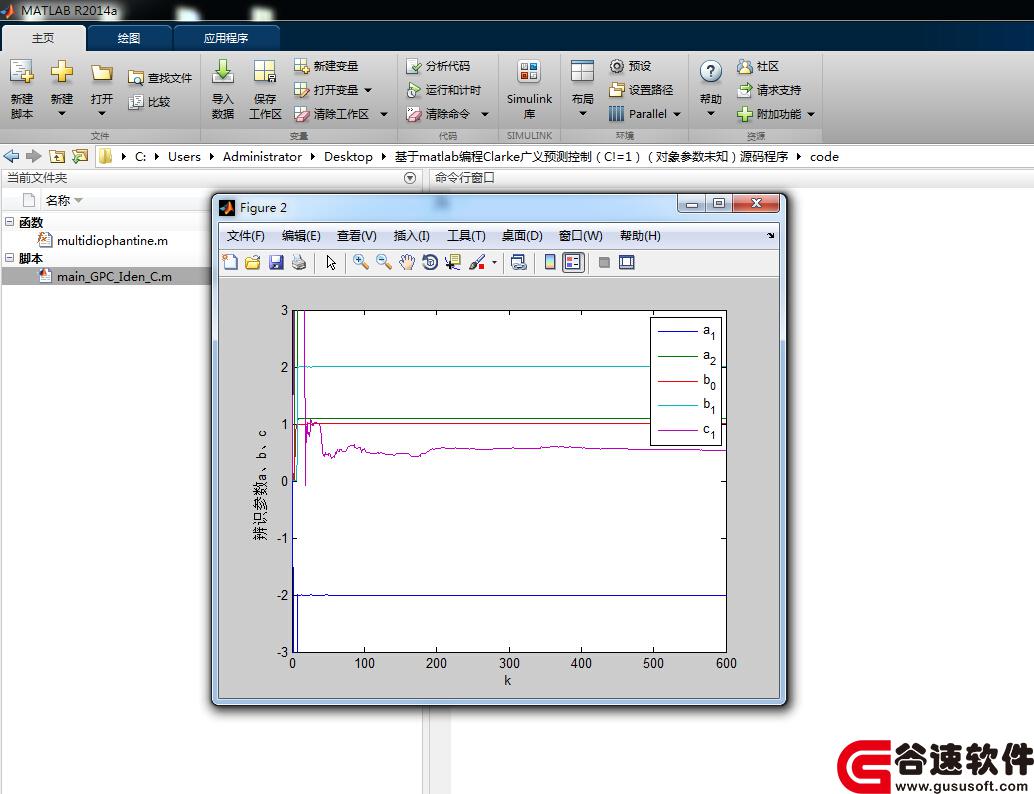Viewport: 1034px width, 794px height.
Task: Open 窗口(W) menu in Figure 2
Action: coord(580,235)
